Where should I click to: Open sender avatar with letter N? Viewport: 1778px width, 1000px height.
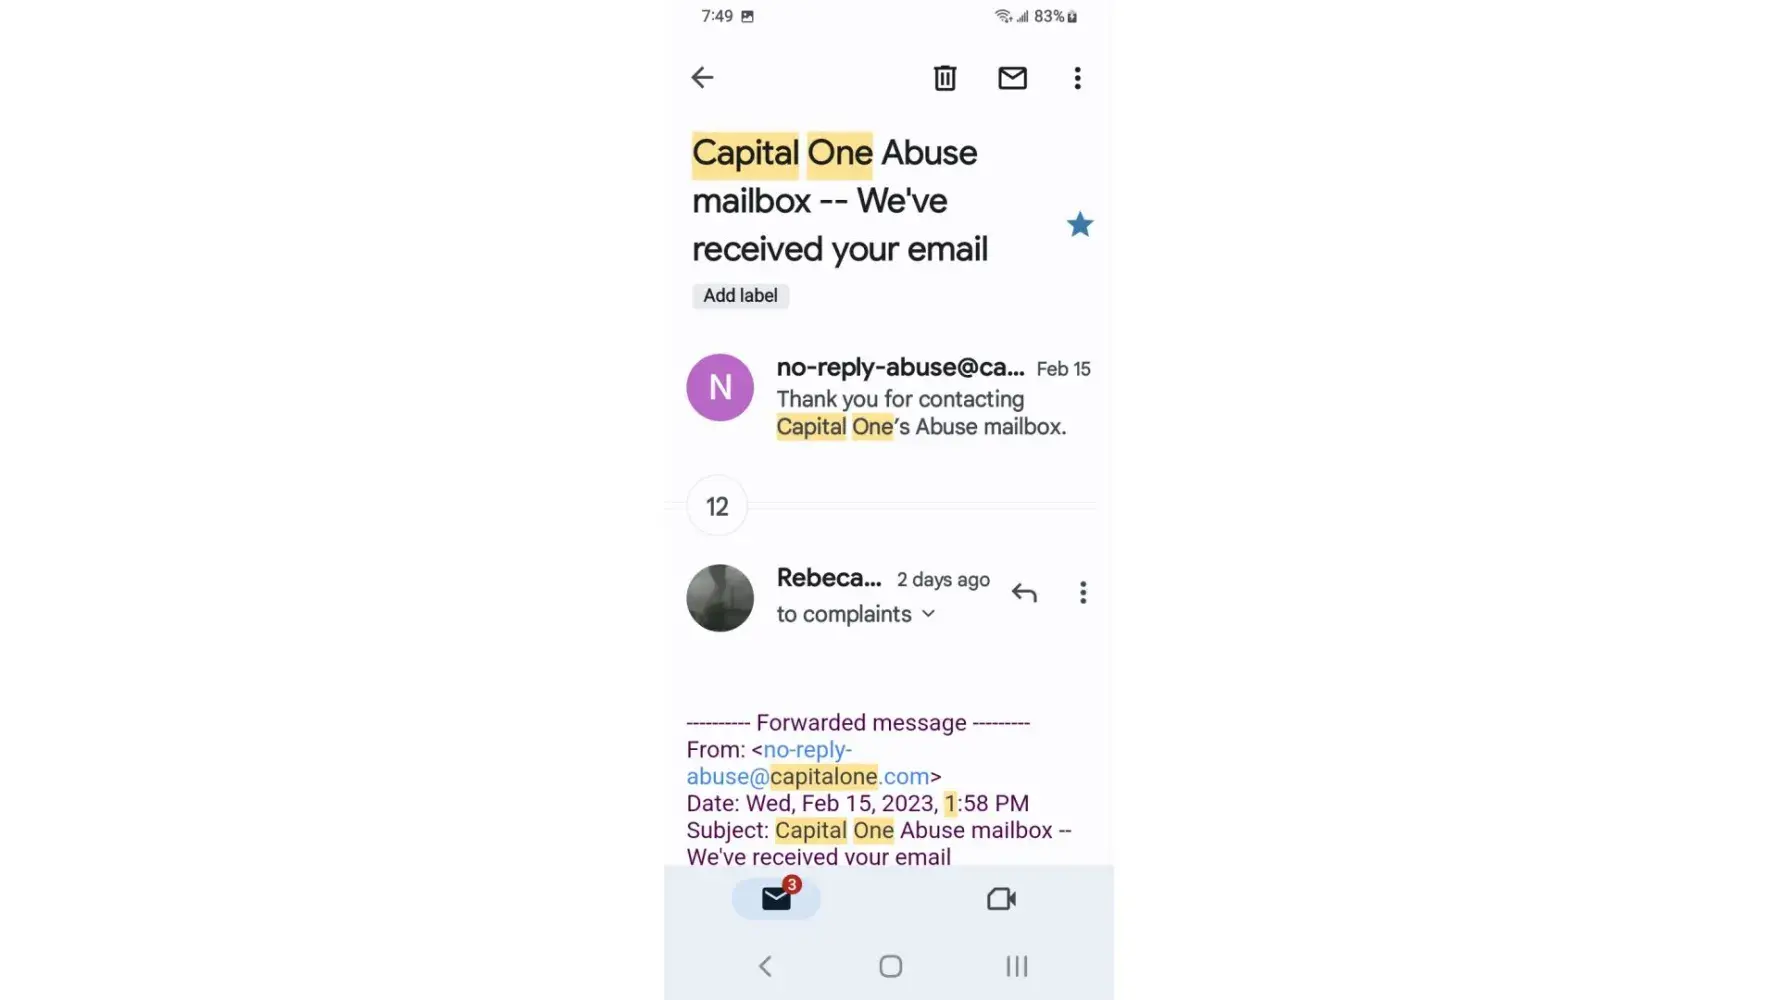point(720,388)
